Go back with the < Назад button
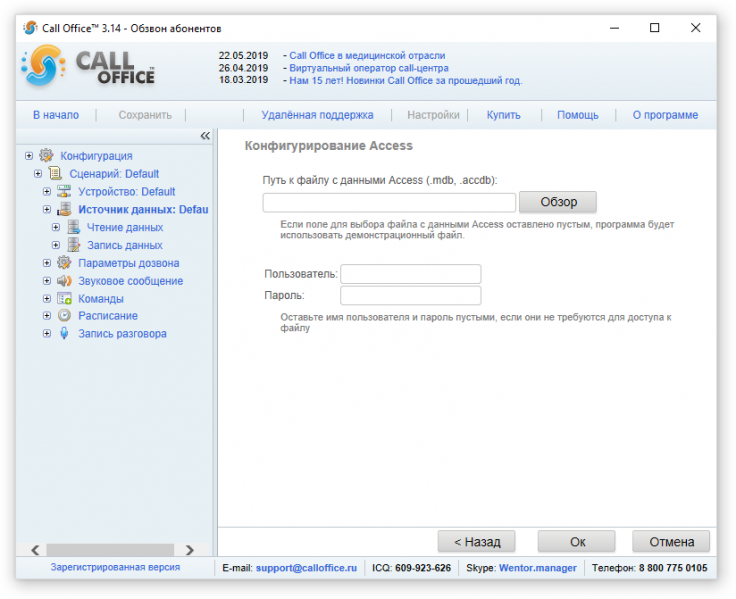The width and height of the screenshot is (736, 599). coord(477,542)
